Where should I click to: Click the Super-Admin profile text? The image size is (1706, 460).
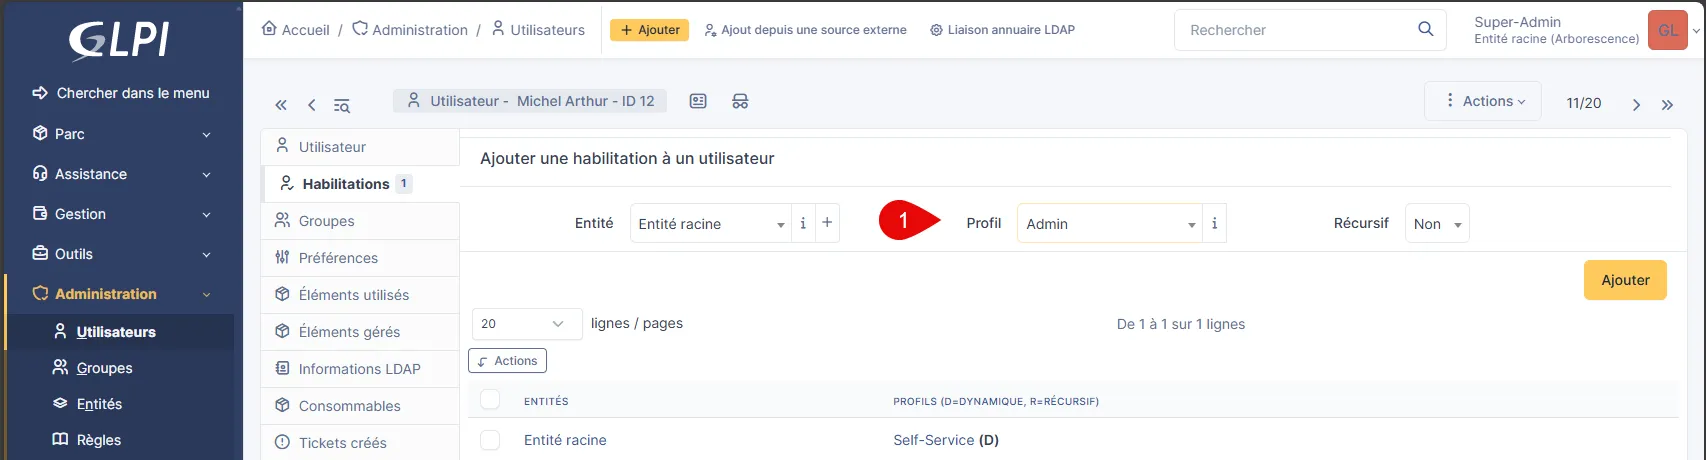point(1517,22)
